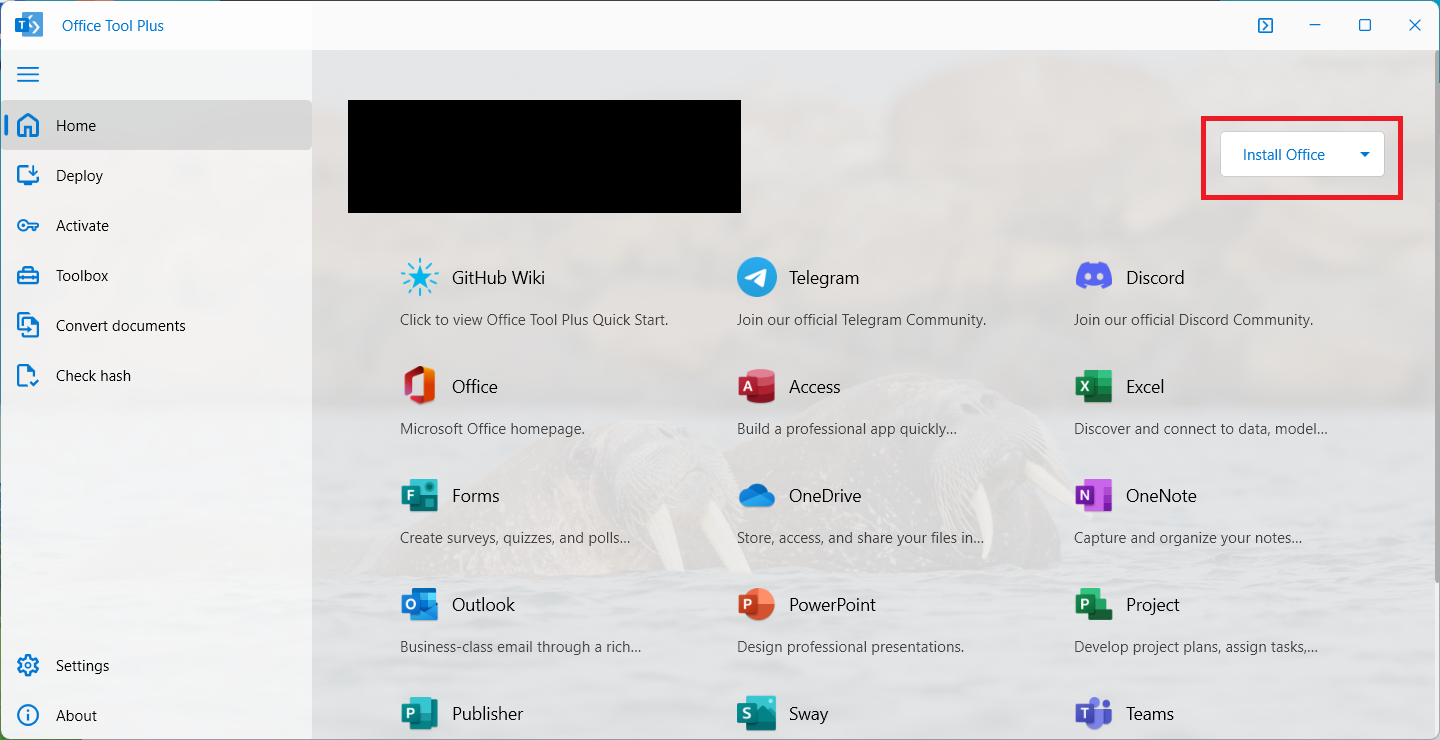Click the PowerPoint app icon
1440x740 pixels.
tap(757, 604)
